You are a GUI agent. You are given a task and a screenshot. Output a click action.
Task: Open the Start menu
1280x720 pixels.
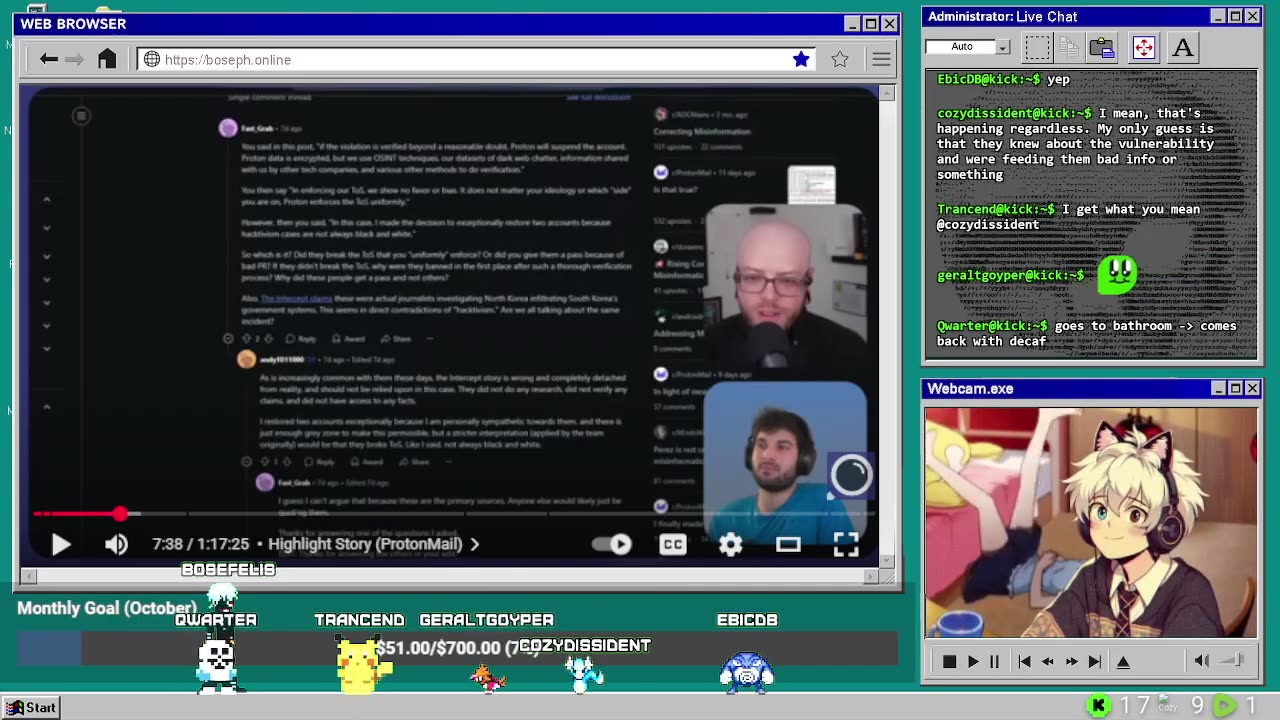pyautogui.click(x=30, y=707)
